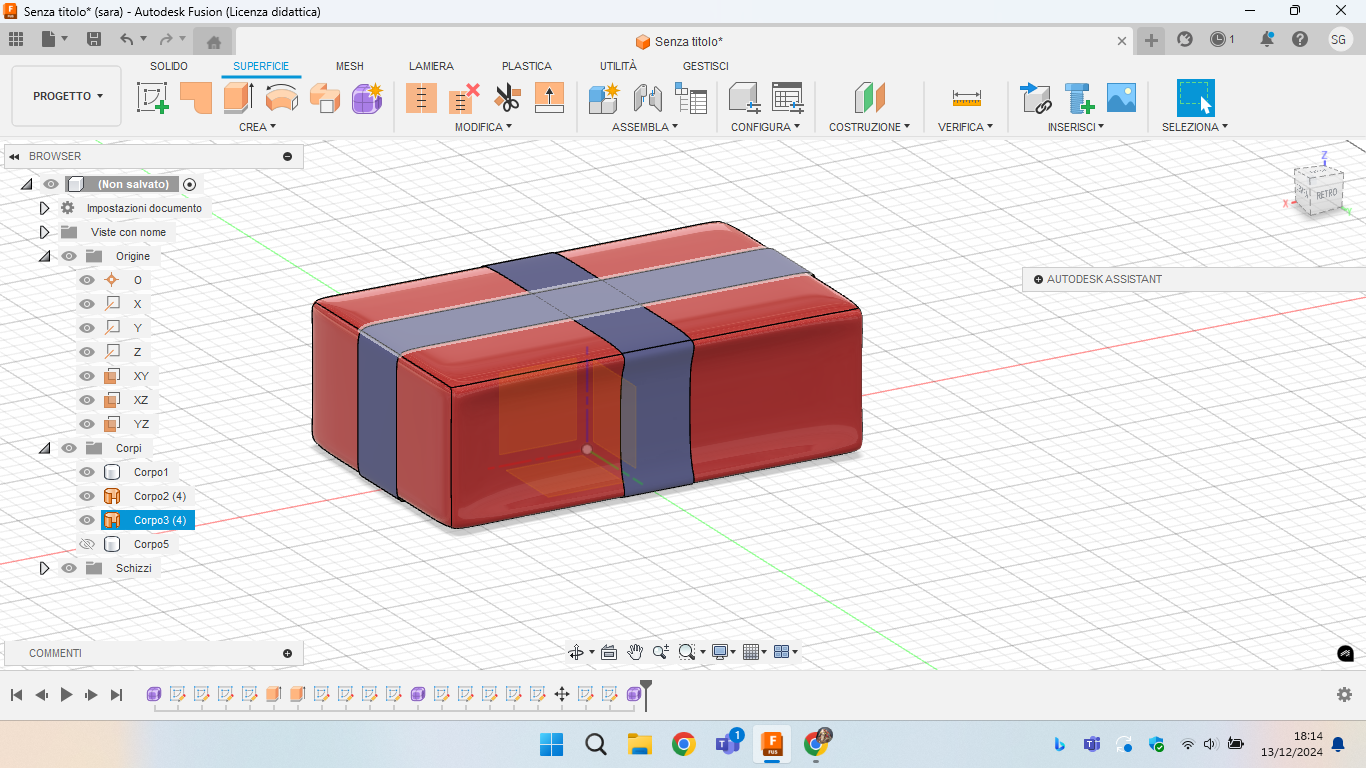Click the Configure model icon
Screen dimensions: 1366x768
click(745, 98)
